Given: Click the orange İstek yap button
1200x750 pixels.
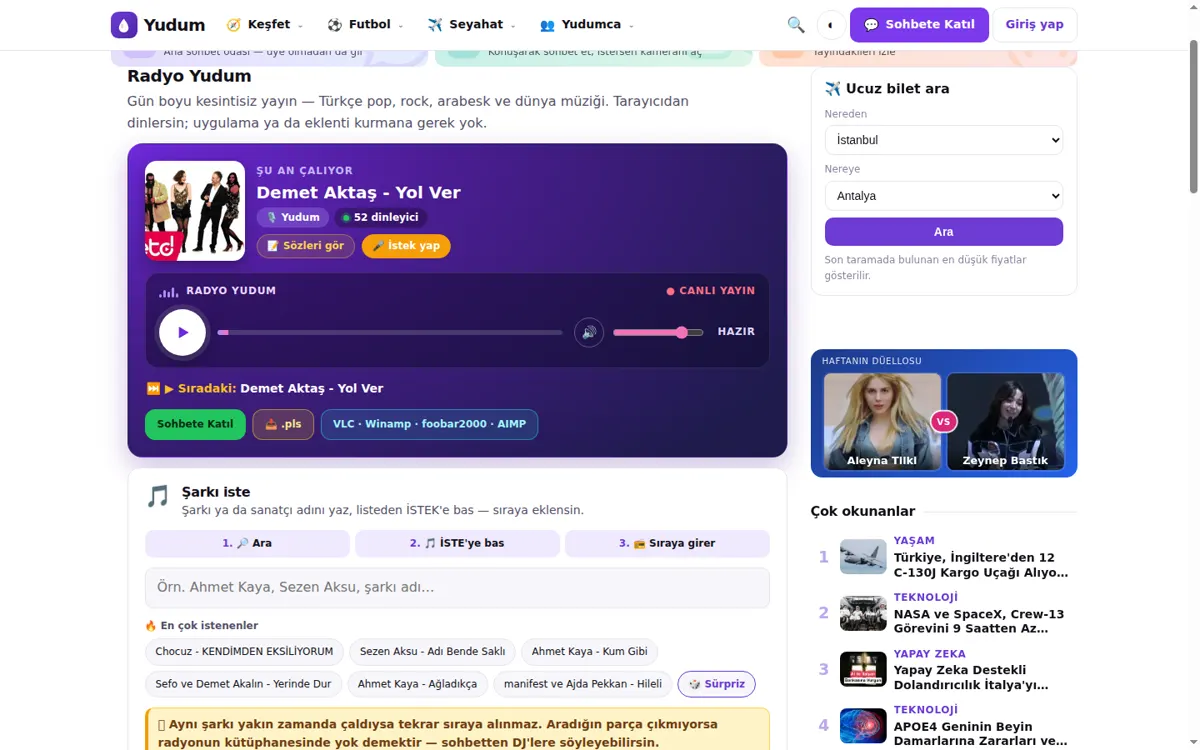Looking at the screenshot, I should [406, 246].
